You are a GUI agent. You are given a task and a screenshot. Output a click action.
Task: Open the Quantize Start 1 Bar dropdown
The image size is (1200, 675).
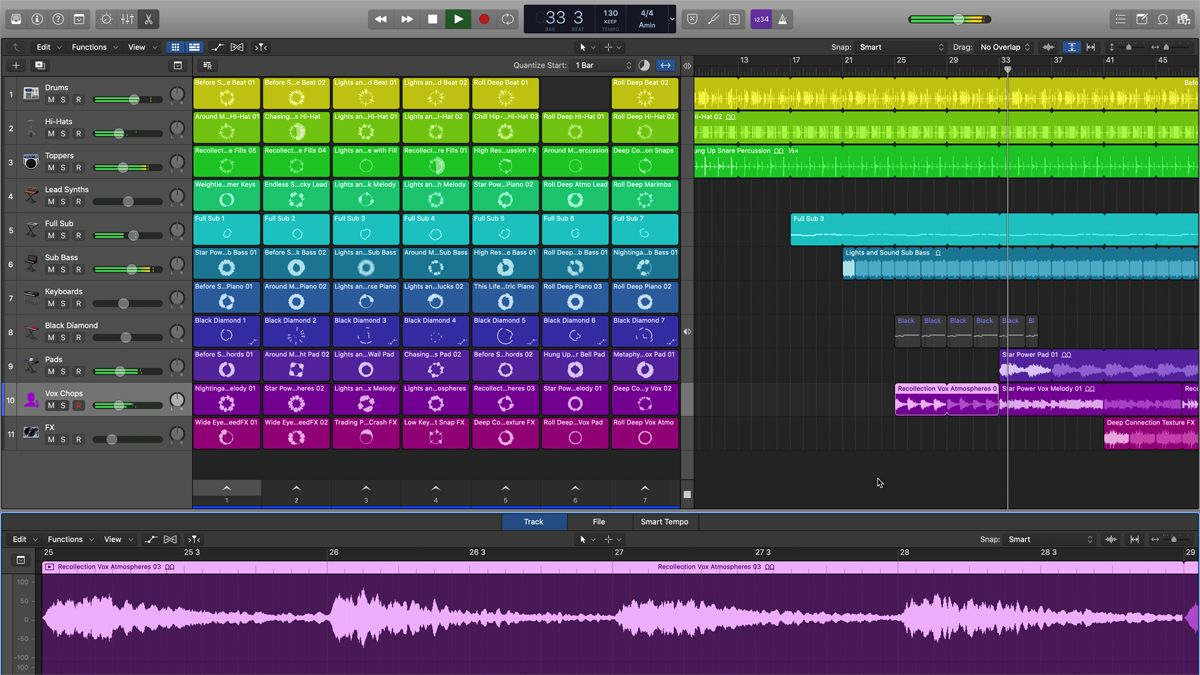click(602, 65)
